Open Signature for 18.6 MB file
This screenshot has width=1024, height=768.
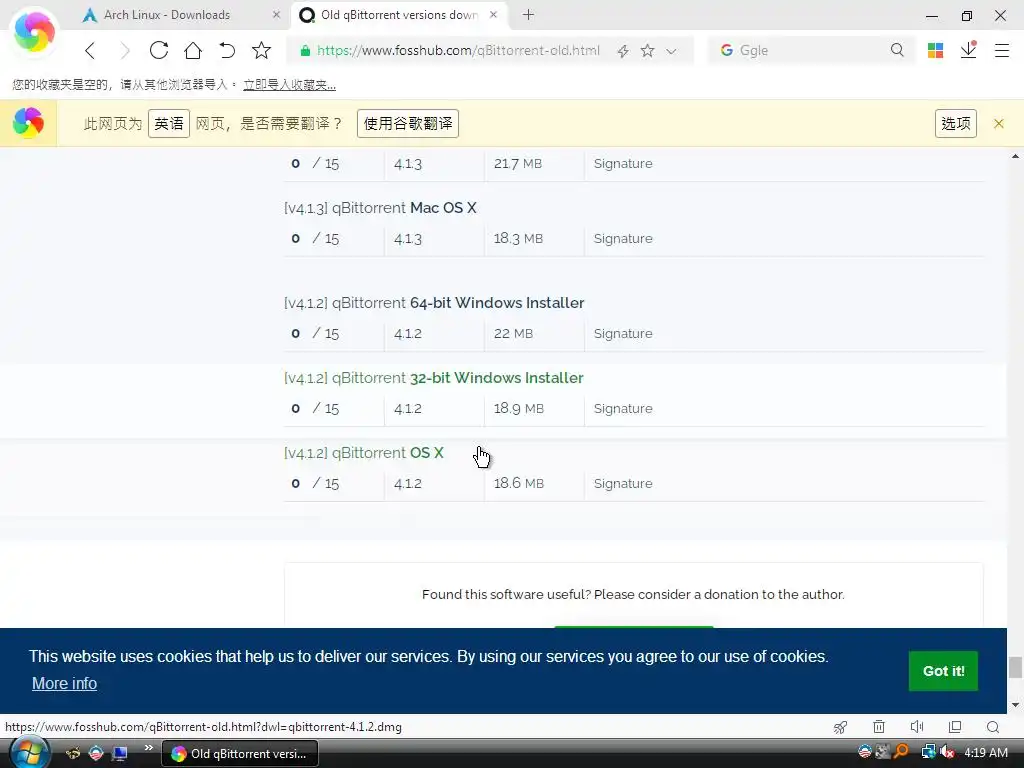[623, 484]
